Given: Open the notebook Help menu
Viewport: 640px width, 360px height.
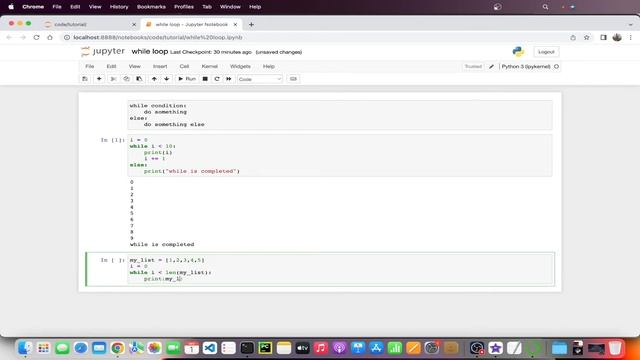Looking at the screenshot, I should (x=269, y=66).
